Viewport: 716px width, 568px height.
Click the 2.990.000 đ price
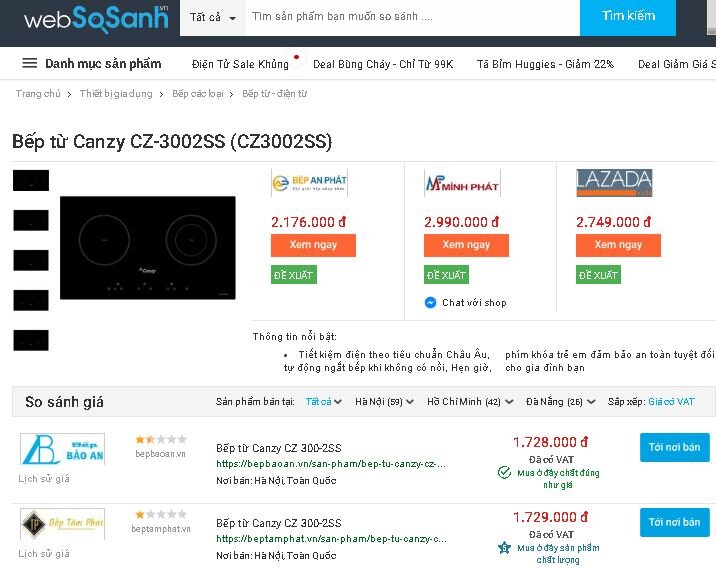[x=462, y=222]
